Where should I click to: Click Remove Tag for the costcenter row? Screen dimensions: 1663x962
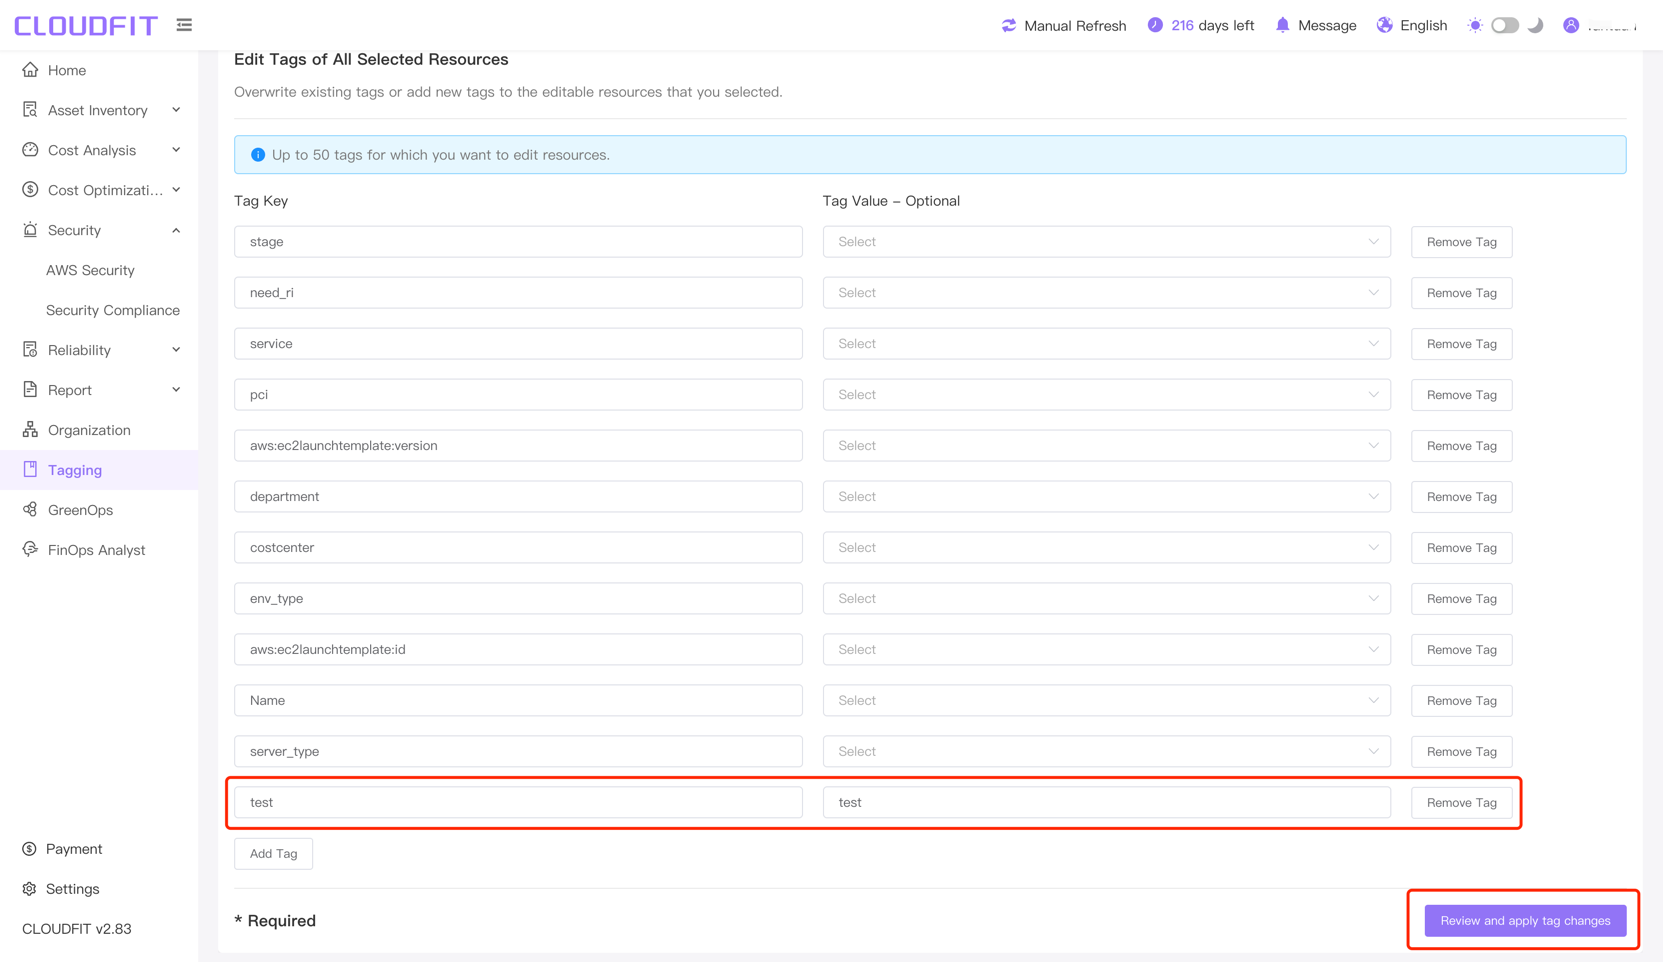(x=1461, y=548)
